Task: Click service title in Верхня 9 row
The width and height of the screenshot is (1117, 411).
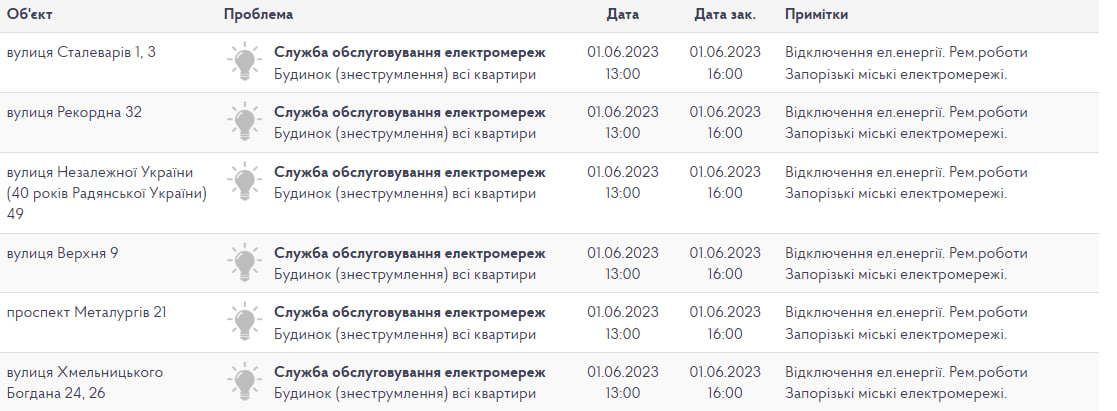Action: (410, 253)
